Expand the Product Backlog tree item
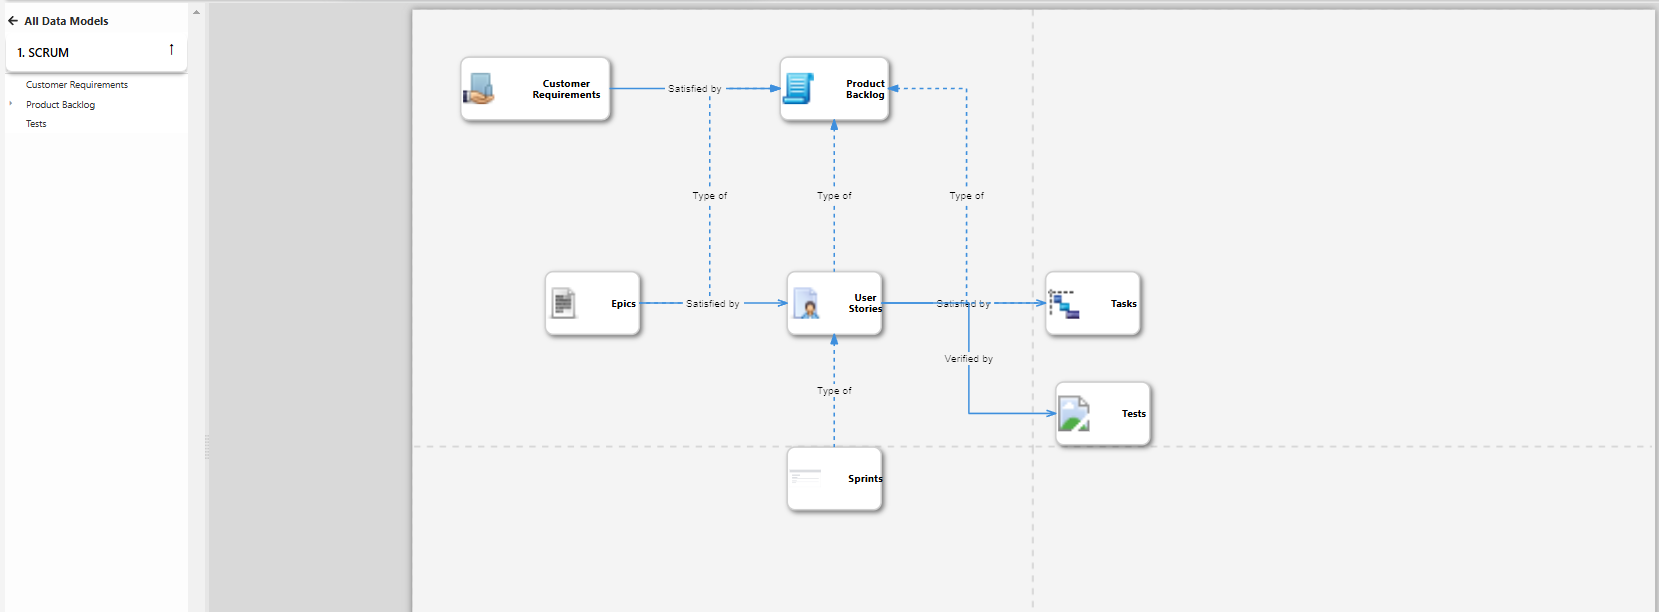The height and width of the screenshot is (612, 1659). (x=11, y=104)
